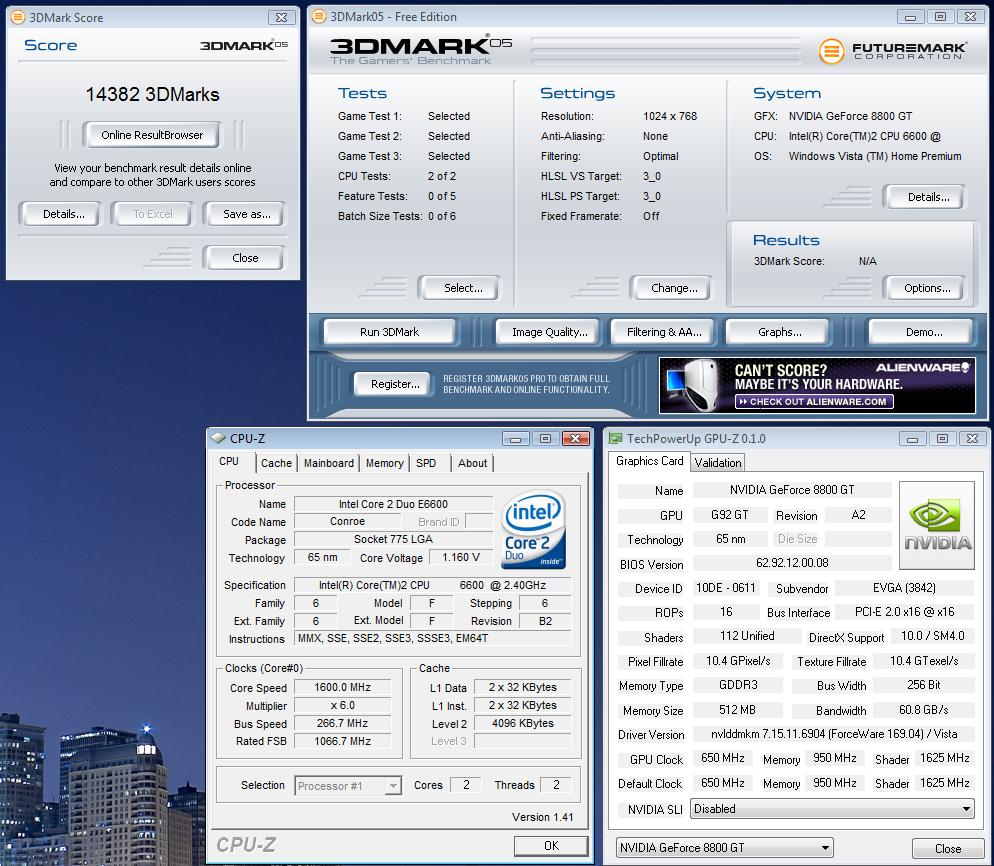Expand the NVIDIA SLI dropdown
Image resolution: width=994 pixels, height=866 pixels.
(966, 809)
